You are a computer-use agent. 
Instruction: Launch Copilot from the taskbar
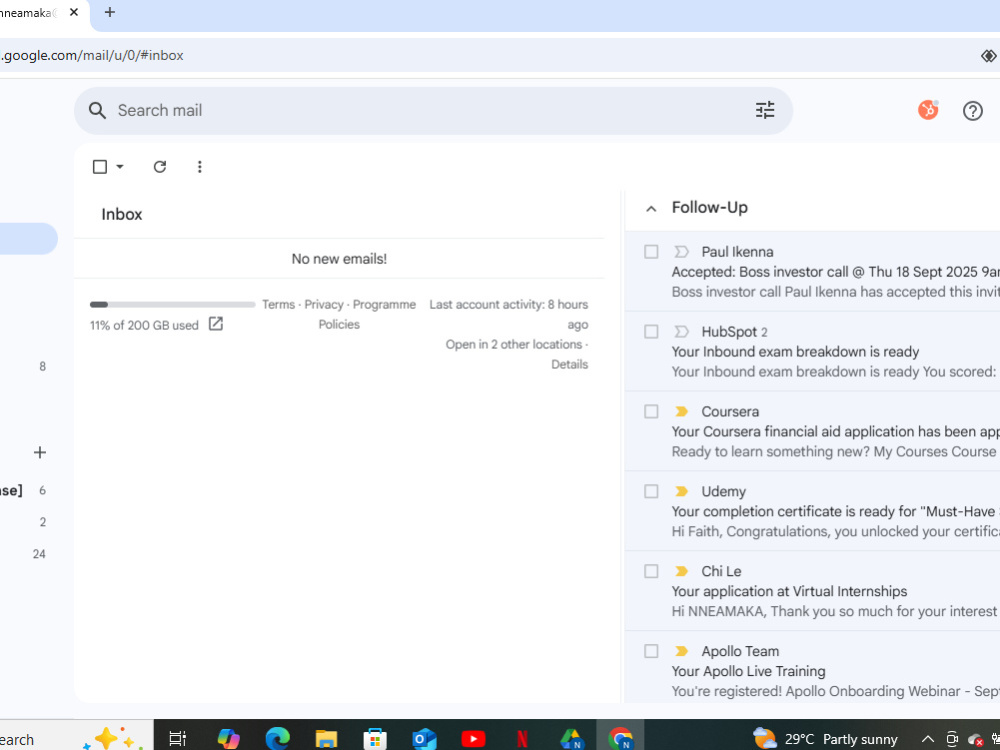pyautogui.click(x=228, y=739)
